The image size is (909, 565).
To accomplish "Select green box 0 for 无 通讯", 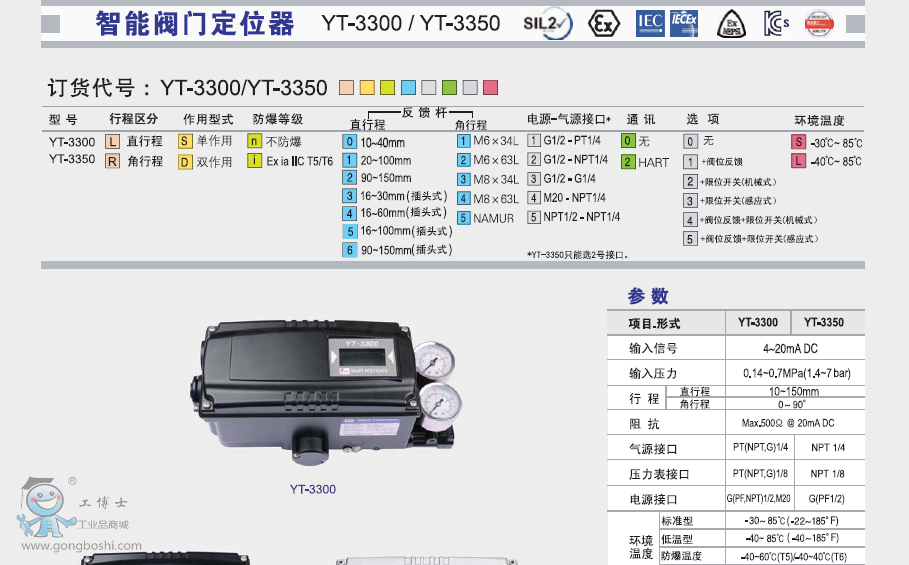I will [x=628, y=141].
